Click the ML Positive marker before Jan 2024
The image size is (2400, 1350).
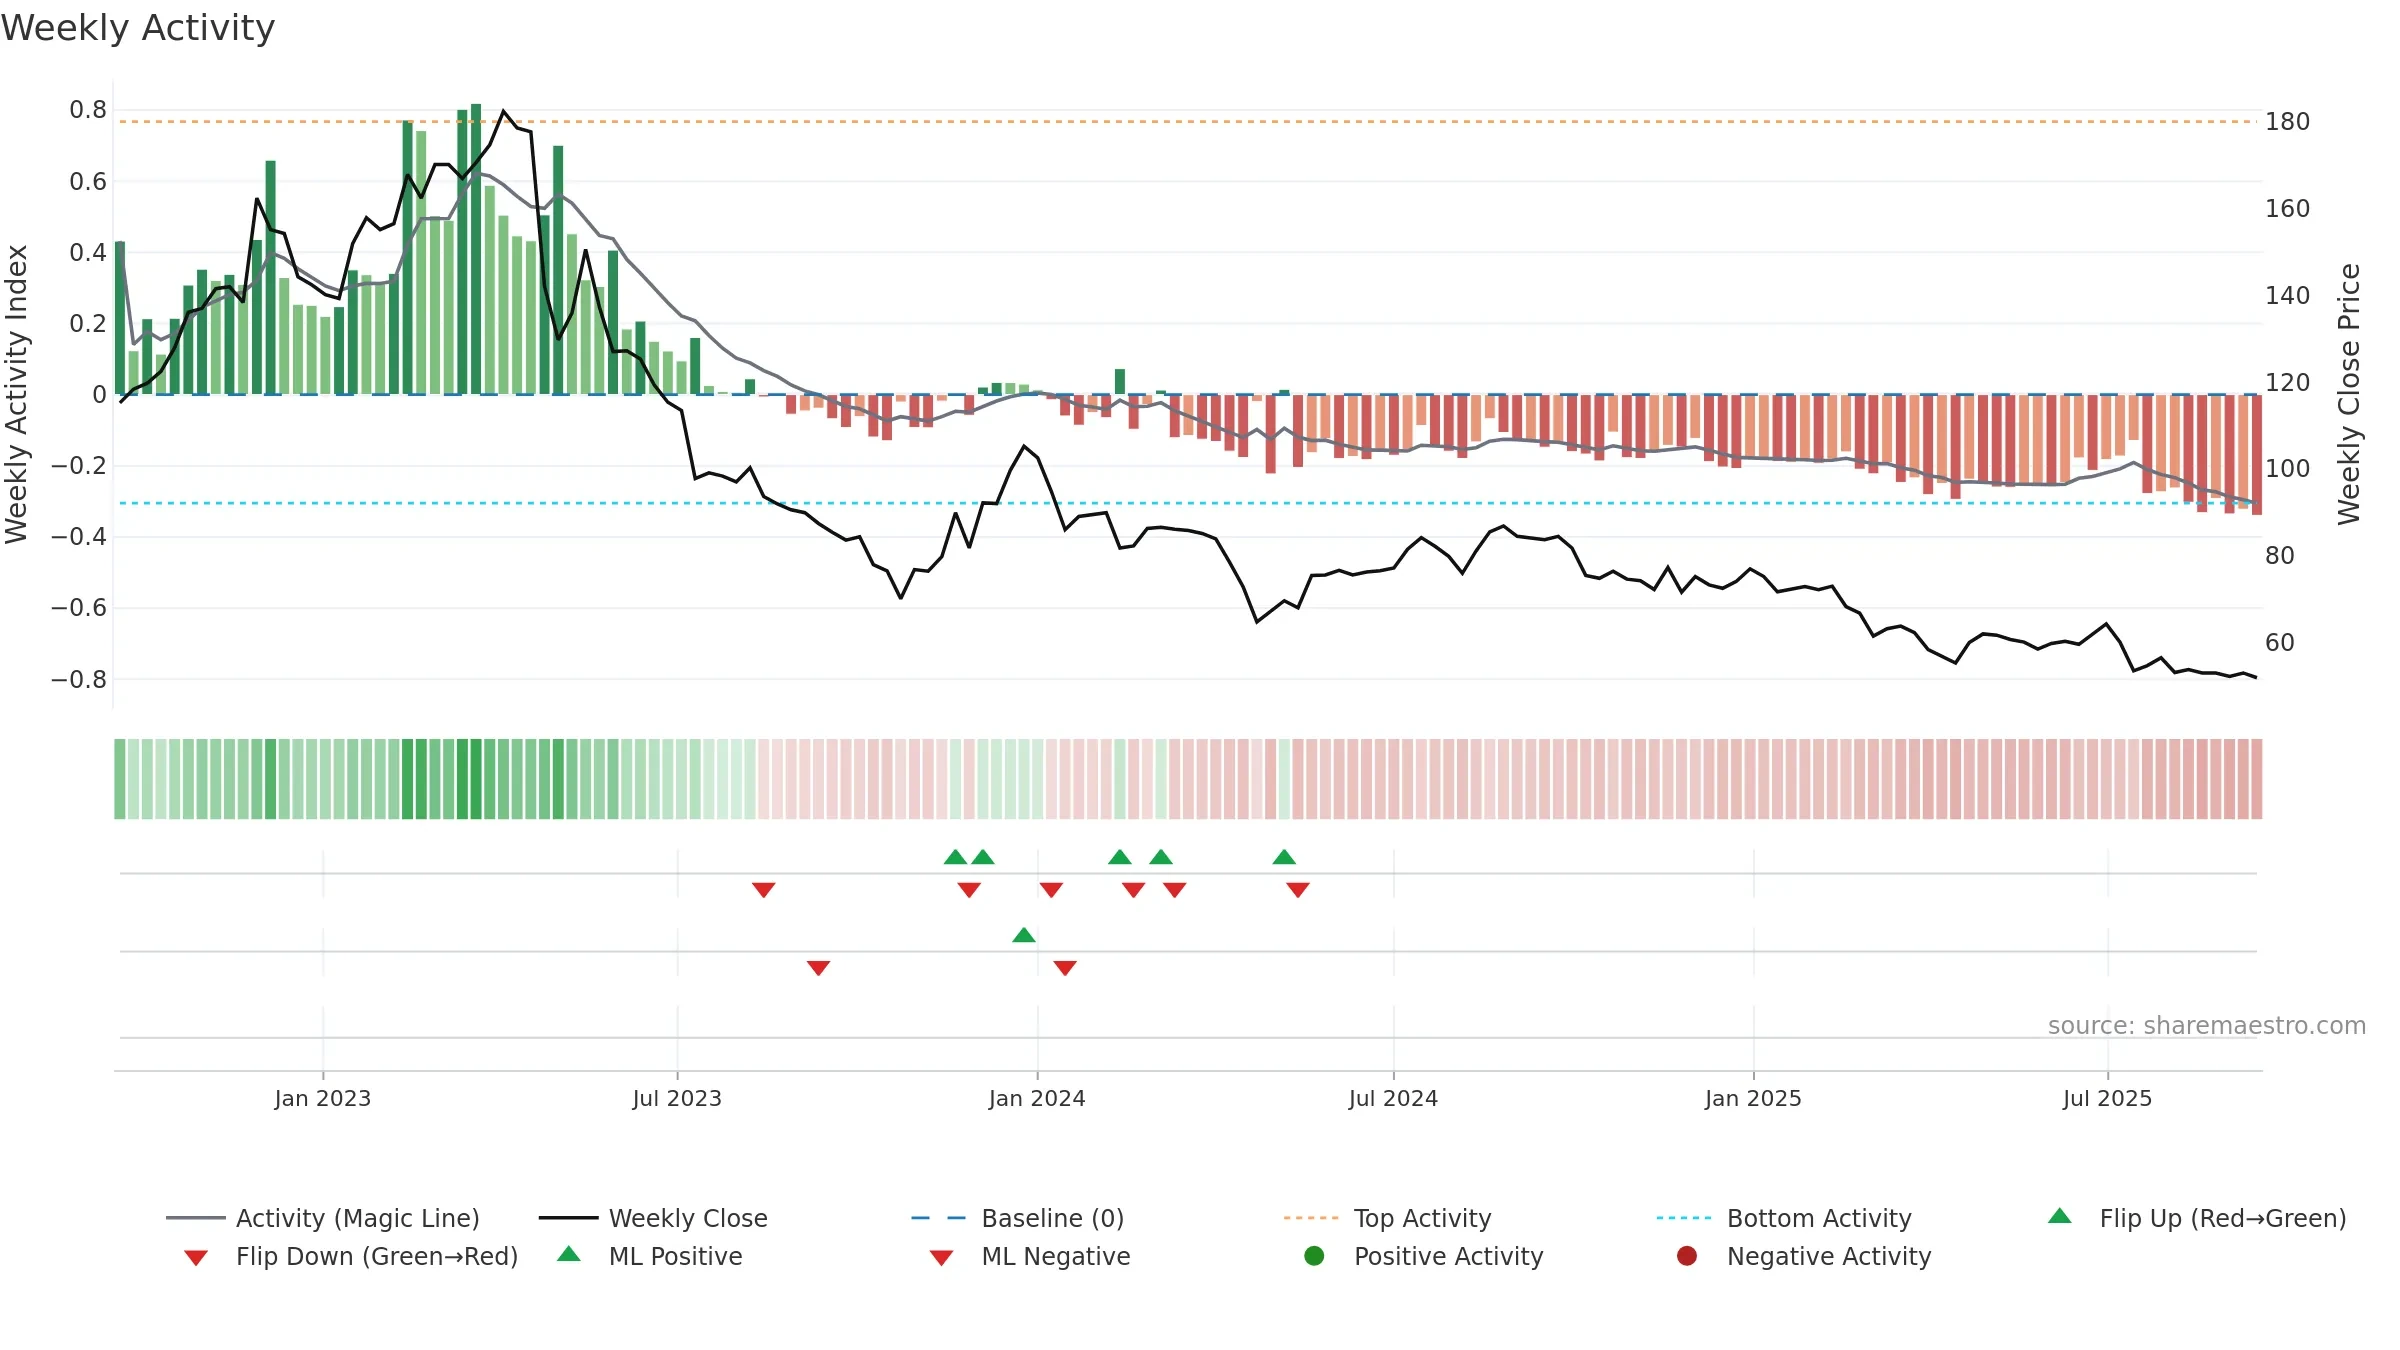coord(1024,935)
